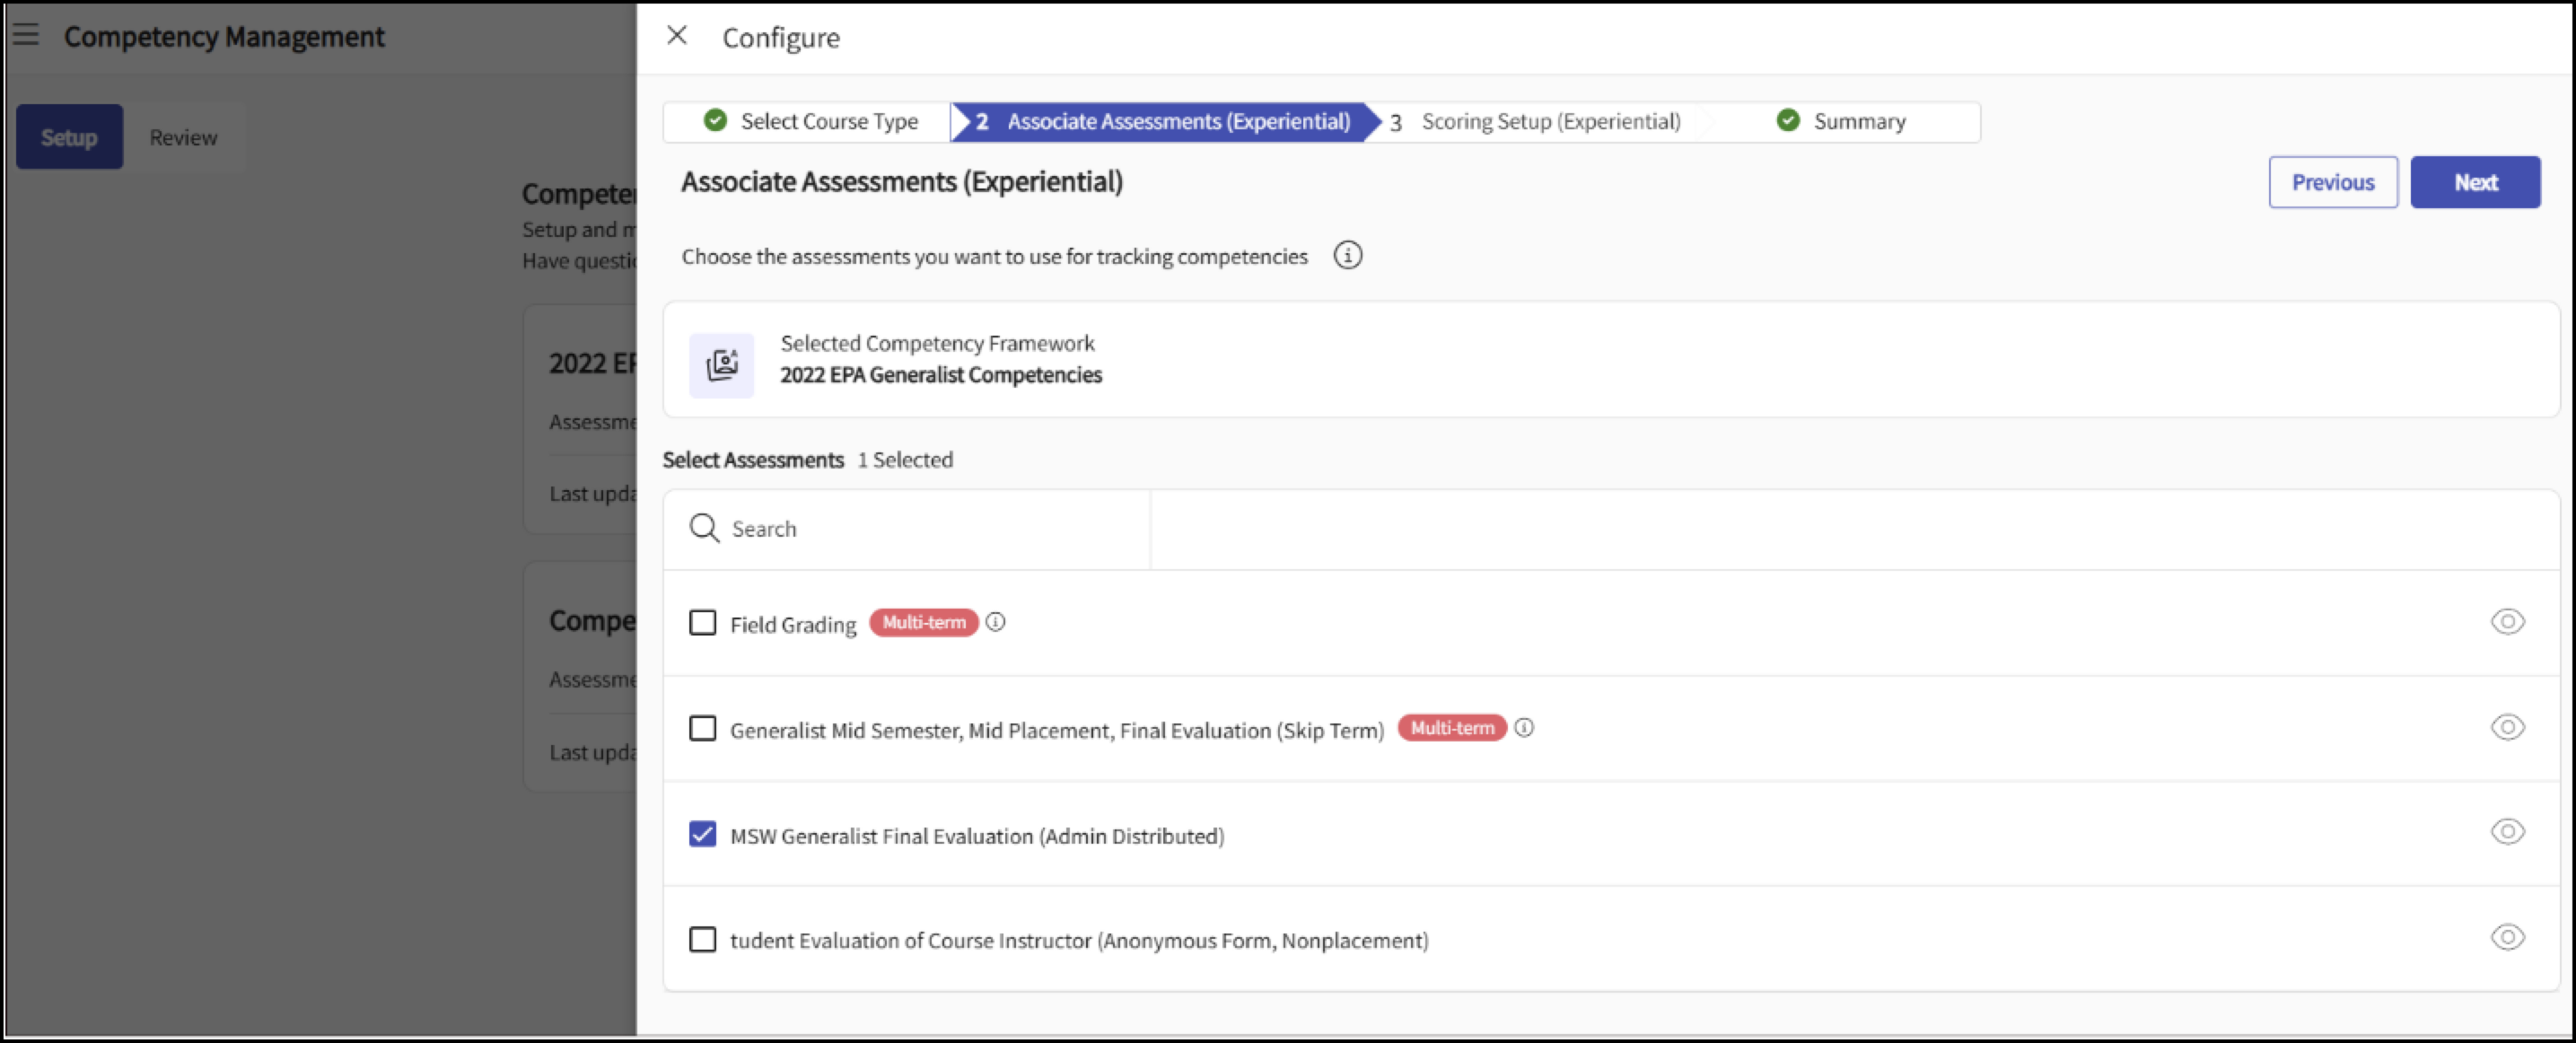Switch to the Setup tab
Screen dimensions: 2576x1043
69,137
